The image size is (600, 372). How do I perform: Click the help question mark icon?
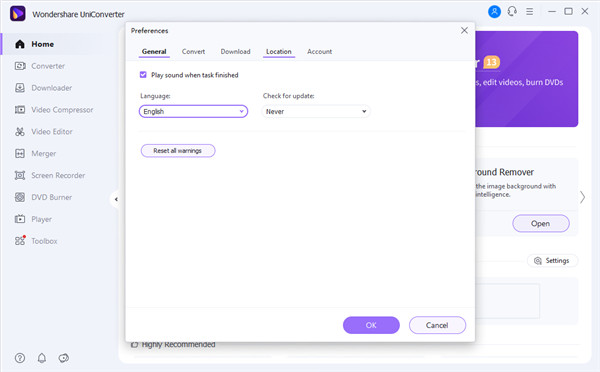(x=20, y=358)
